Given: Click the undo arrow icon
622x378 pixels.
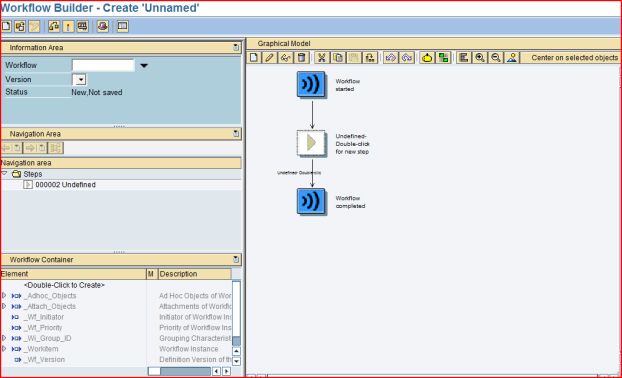Looking at the screenshot, I should [x=391, y=58].
